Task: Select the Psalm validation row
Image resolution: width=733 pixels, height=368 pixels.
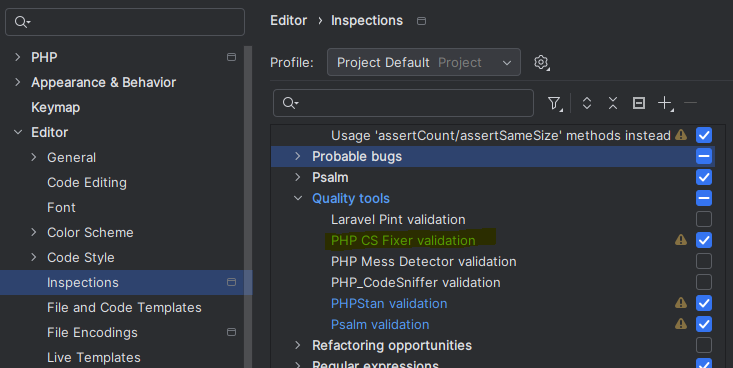Action: (493, 324)
